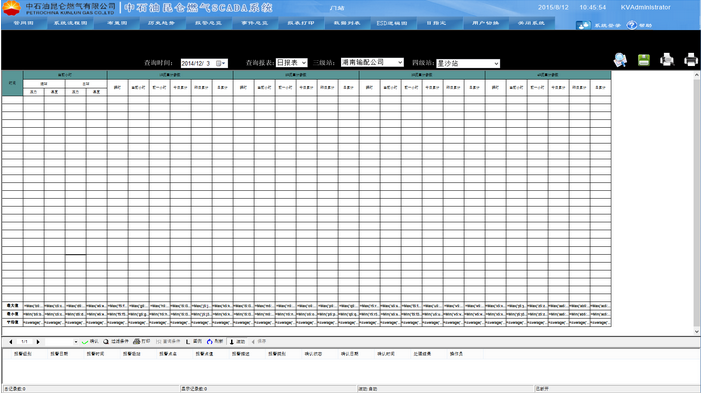The width and height of the screenshot is (701, 396).
Task: Click the 平均值 row label
Action: click(x=12, y=322)
